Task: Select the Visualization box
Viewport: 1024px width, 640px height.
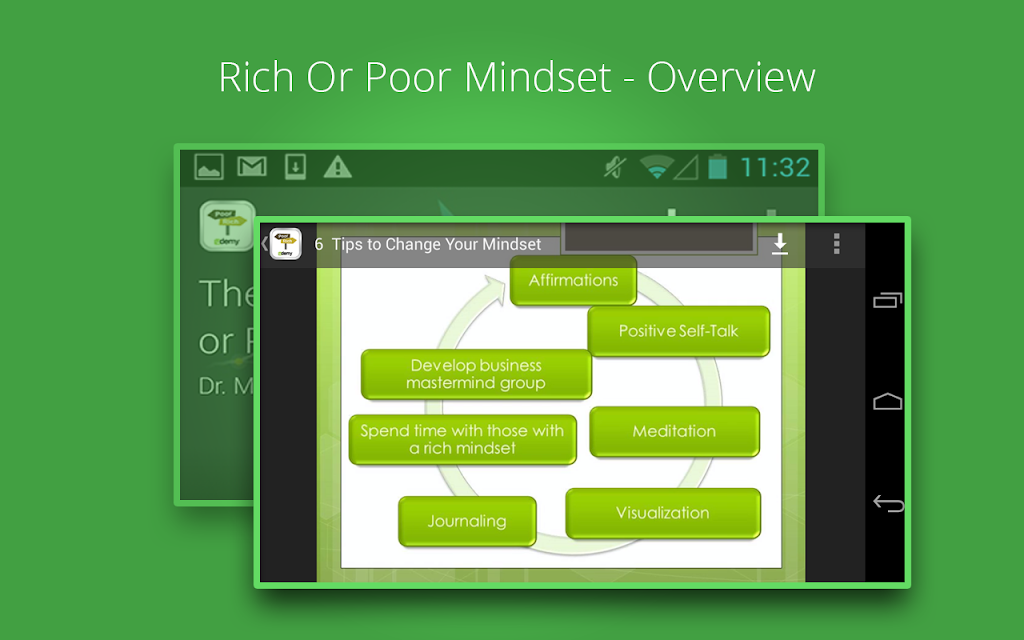Action: pos(663,513)
